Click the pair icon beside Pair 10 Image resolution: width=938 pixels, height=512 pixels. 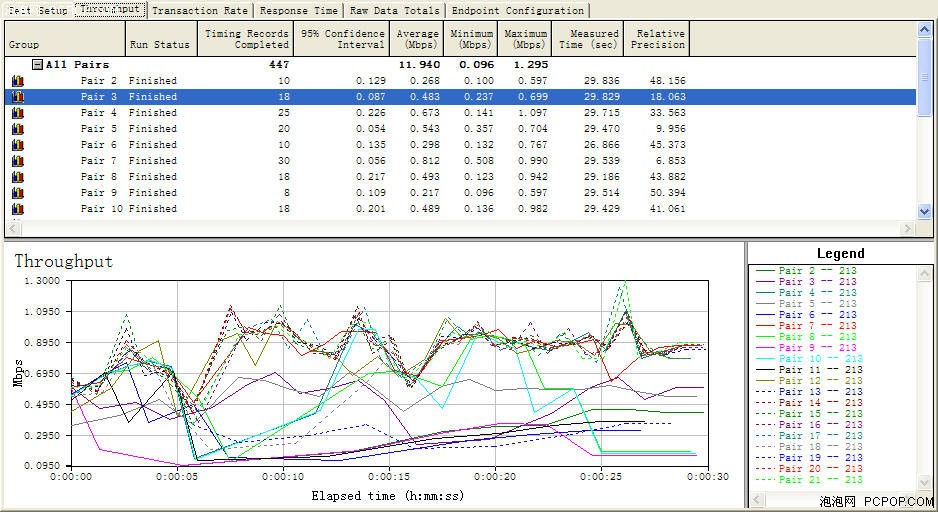point(18,209)
